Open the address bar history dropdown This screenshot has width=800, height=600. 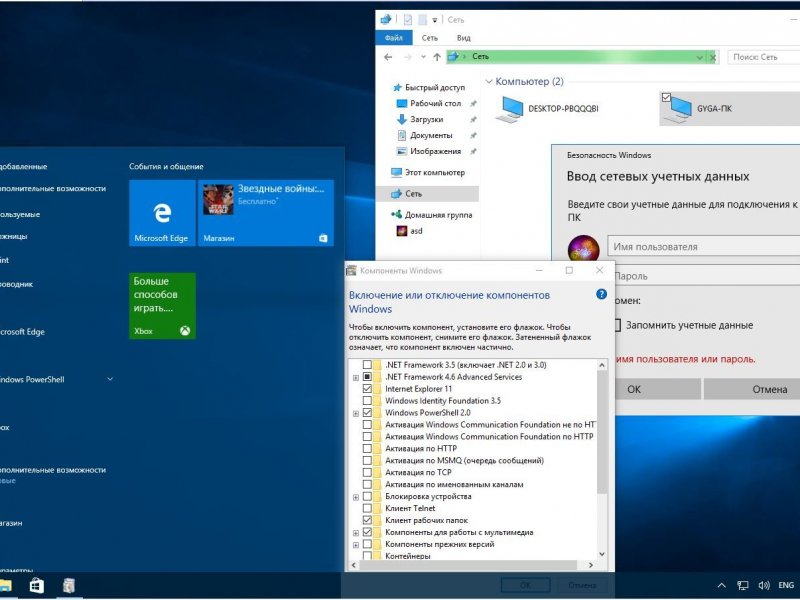pos(700,57)
